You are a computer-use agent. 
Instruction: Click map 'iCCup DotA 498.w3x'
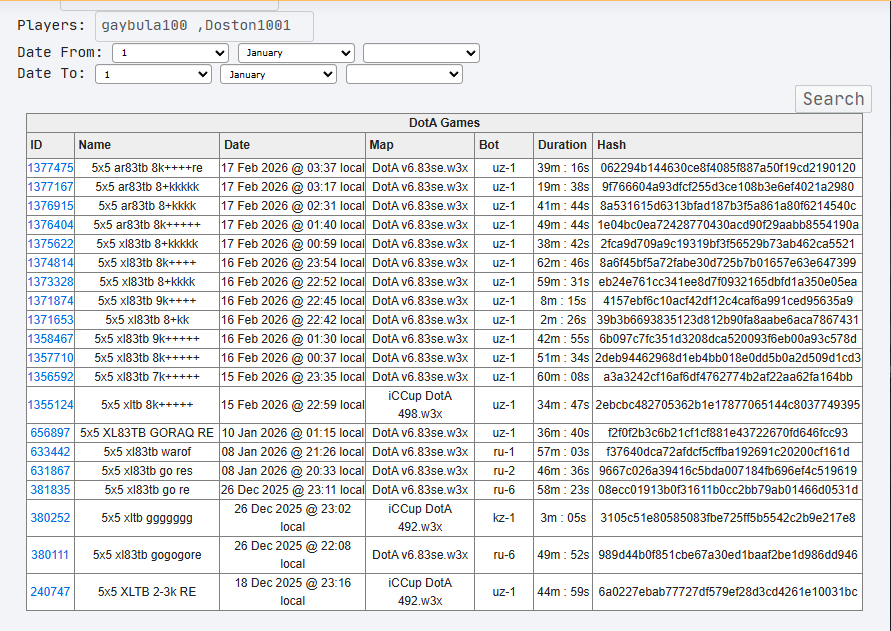pos(420,405)
